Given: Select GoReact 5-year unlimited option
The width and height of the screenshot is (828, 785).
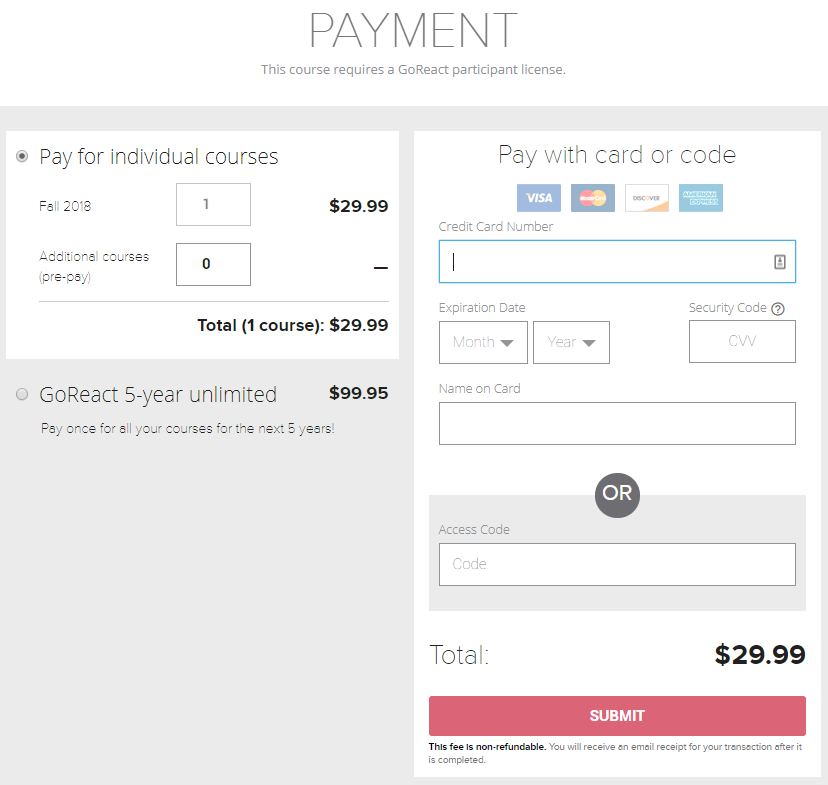Looking at the screenshot, I should [x=22, y=394].
